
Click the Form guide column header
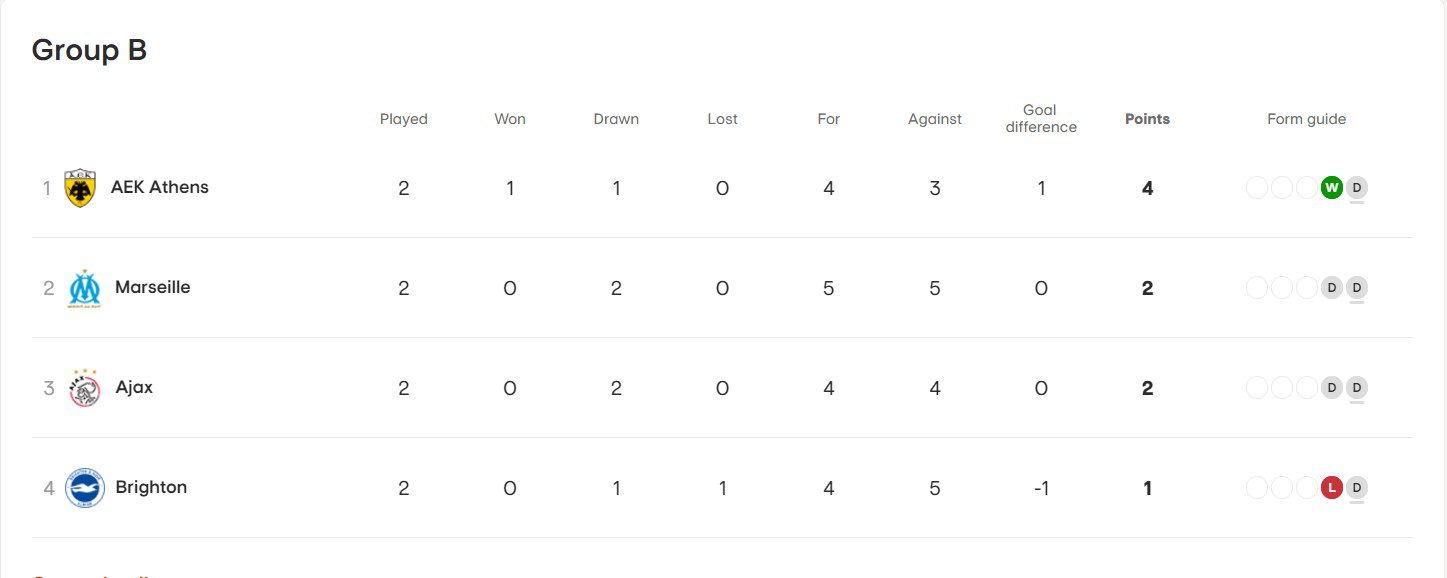[x=1306, y=119]
